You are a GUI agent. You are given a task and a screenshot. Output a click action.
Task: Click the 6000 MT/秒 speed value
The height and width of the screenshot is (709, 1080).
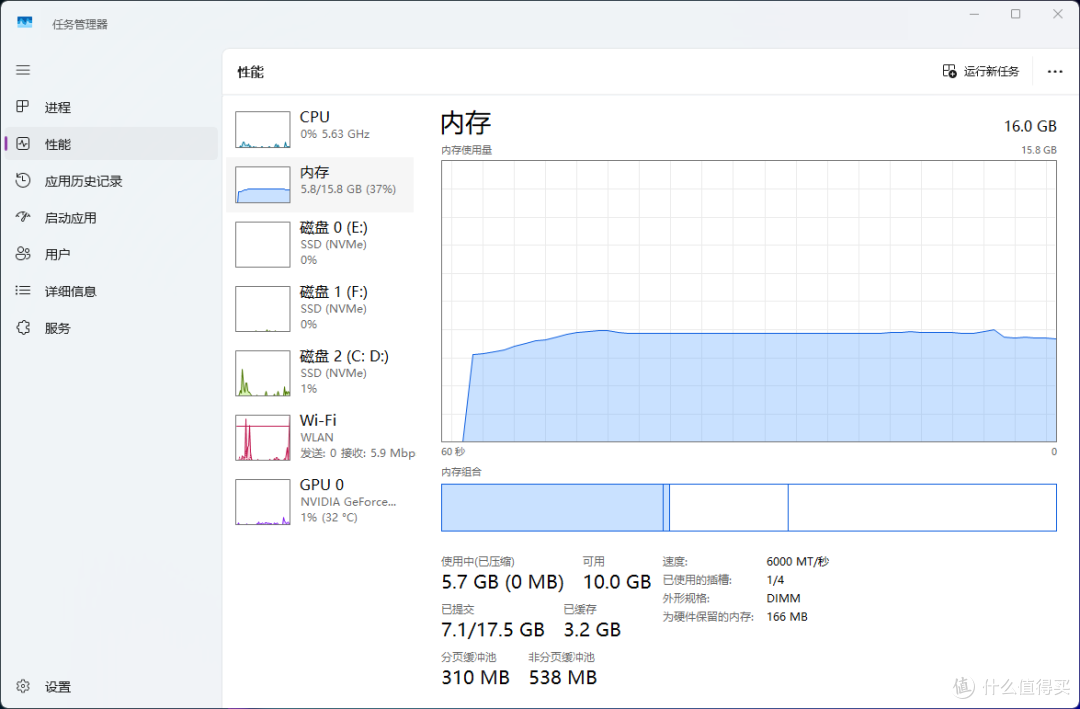pyautogui.click(x=798, y=562)
